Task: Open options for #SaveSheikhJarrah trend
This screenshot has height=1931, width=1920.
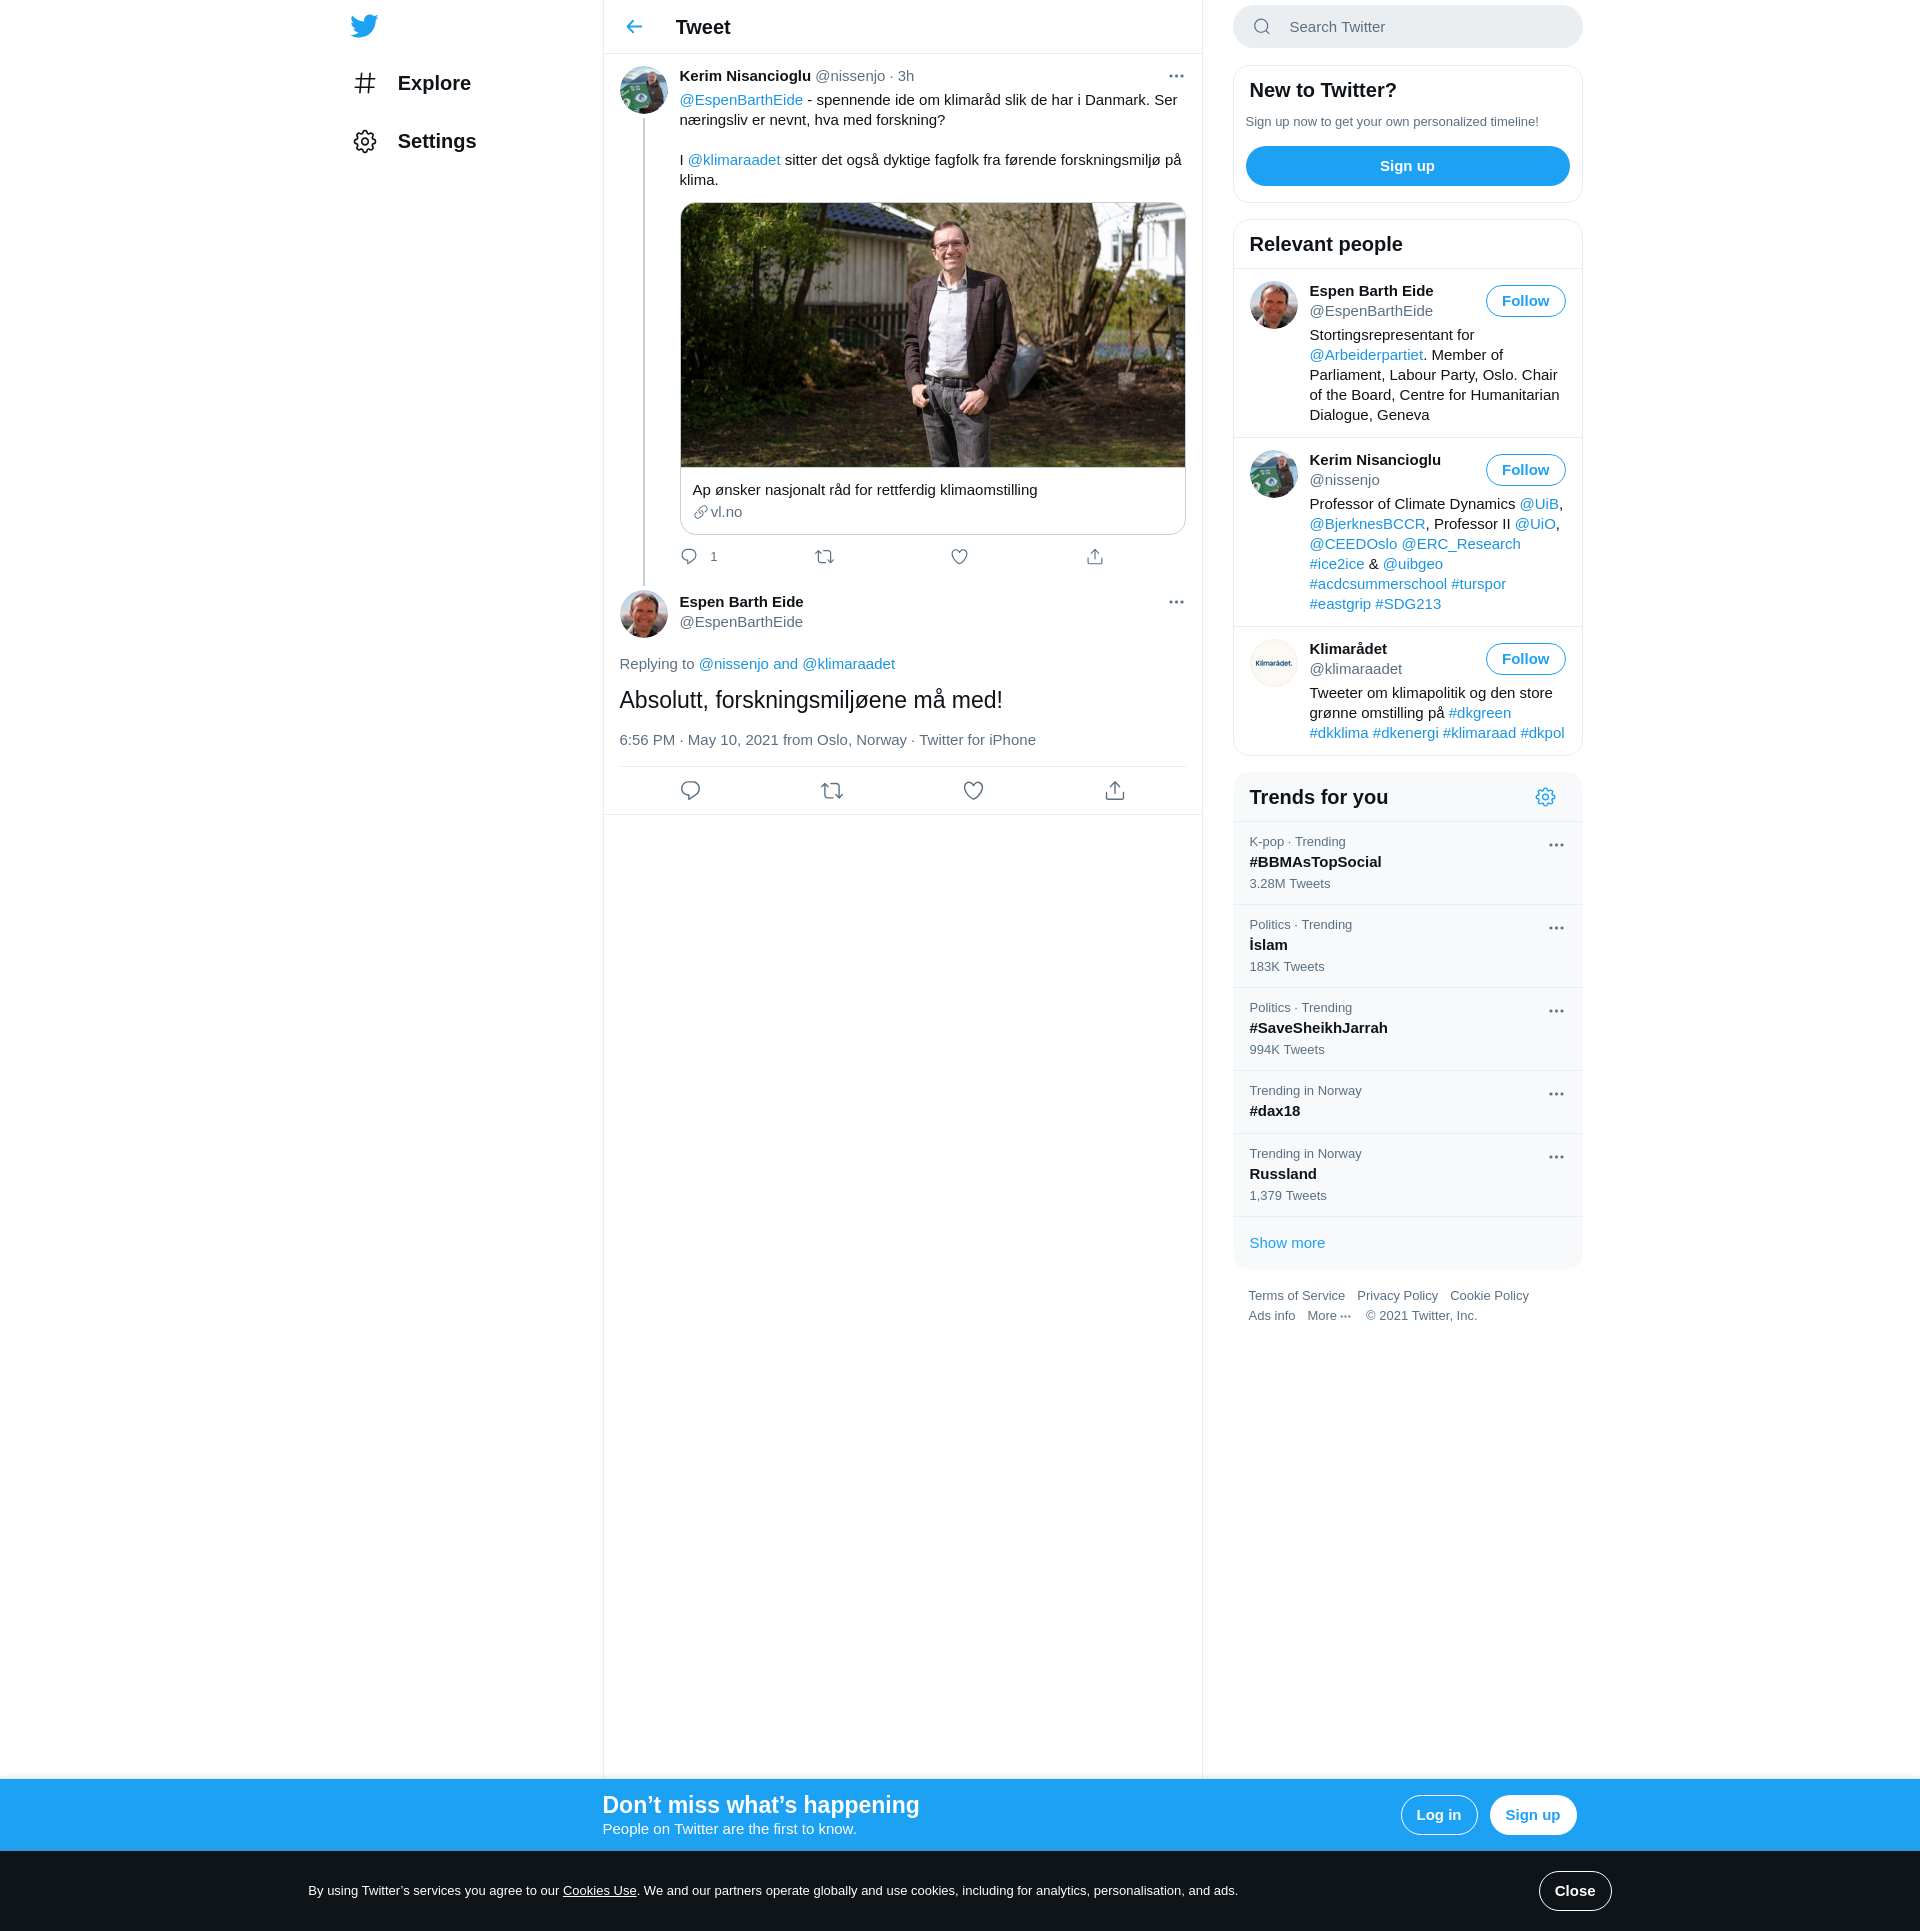Action: point(1556,1011)
